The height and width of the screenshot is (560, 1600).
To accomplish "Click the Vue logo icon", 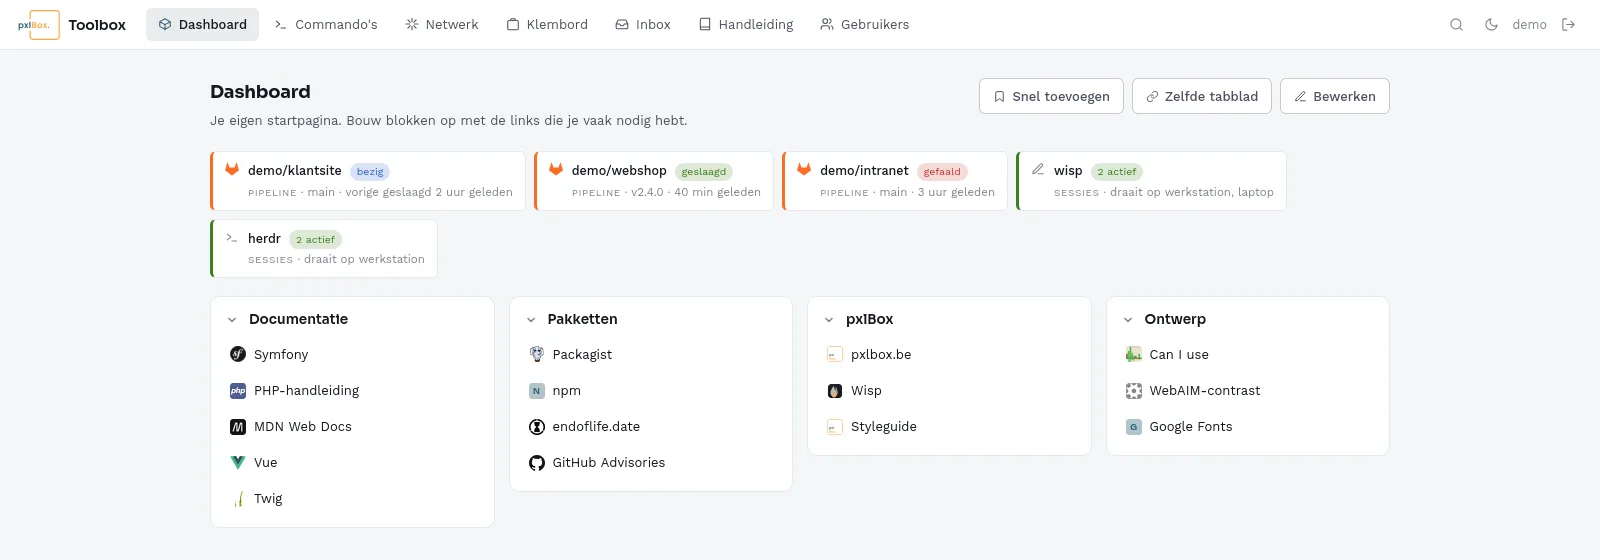I will (x=238, y=463).
